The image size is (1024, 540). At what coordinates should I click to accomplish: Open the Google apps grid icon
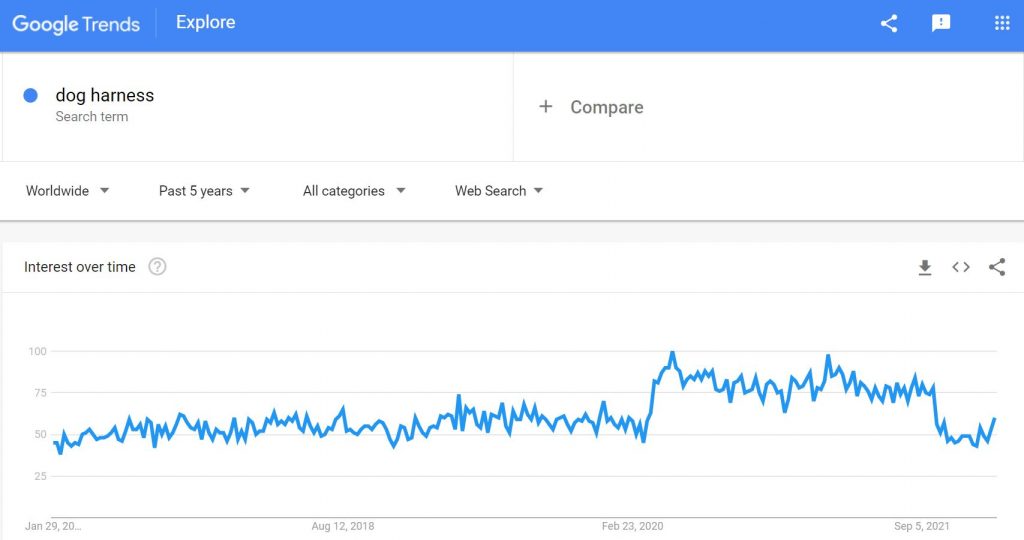pyautogui.click(x=1002, y=24)
